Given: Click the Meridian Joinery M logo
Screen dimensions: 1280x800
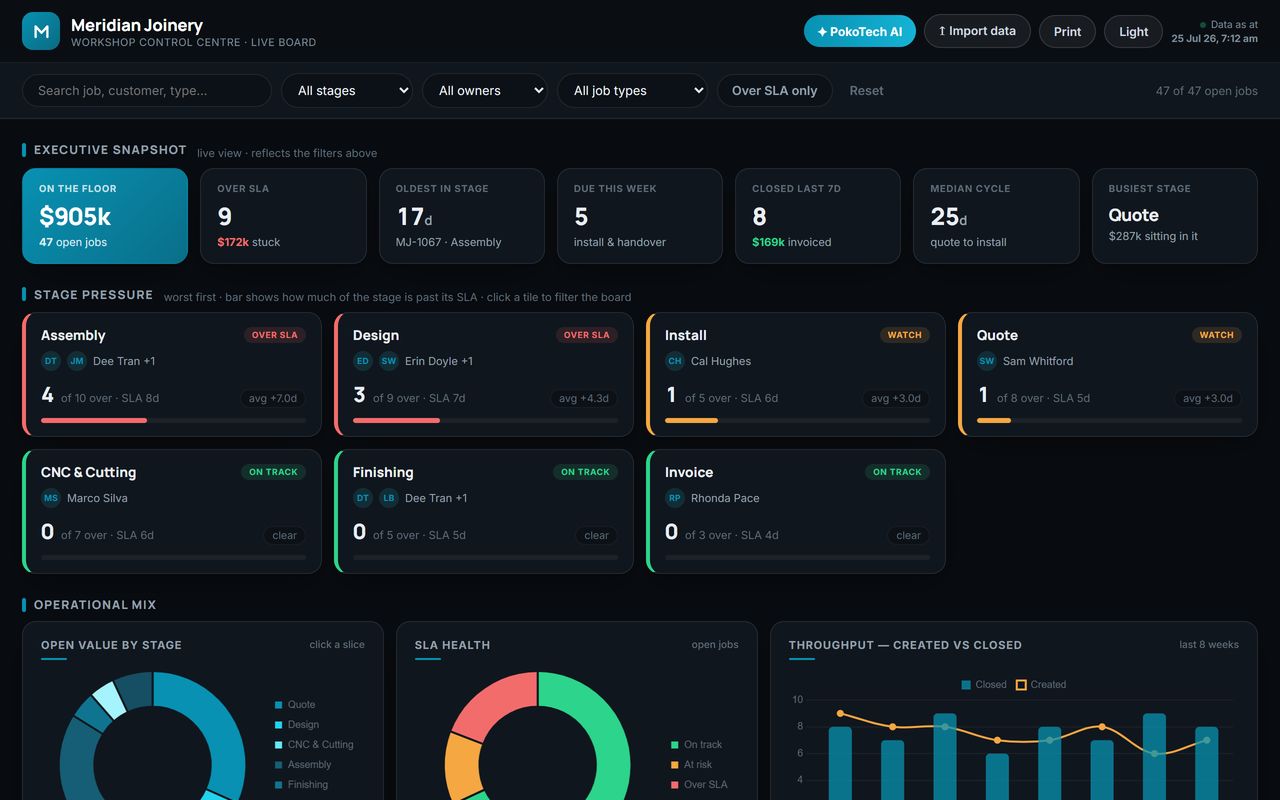Looking at the screenshot, I should point(41,31).
